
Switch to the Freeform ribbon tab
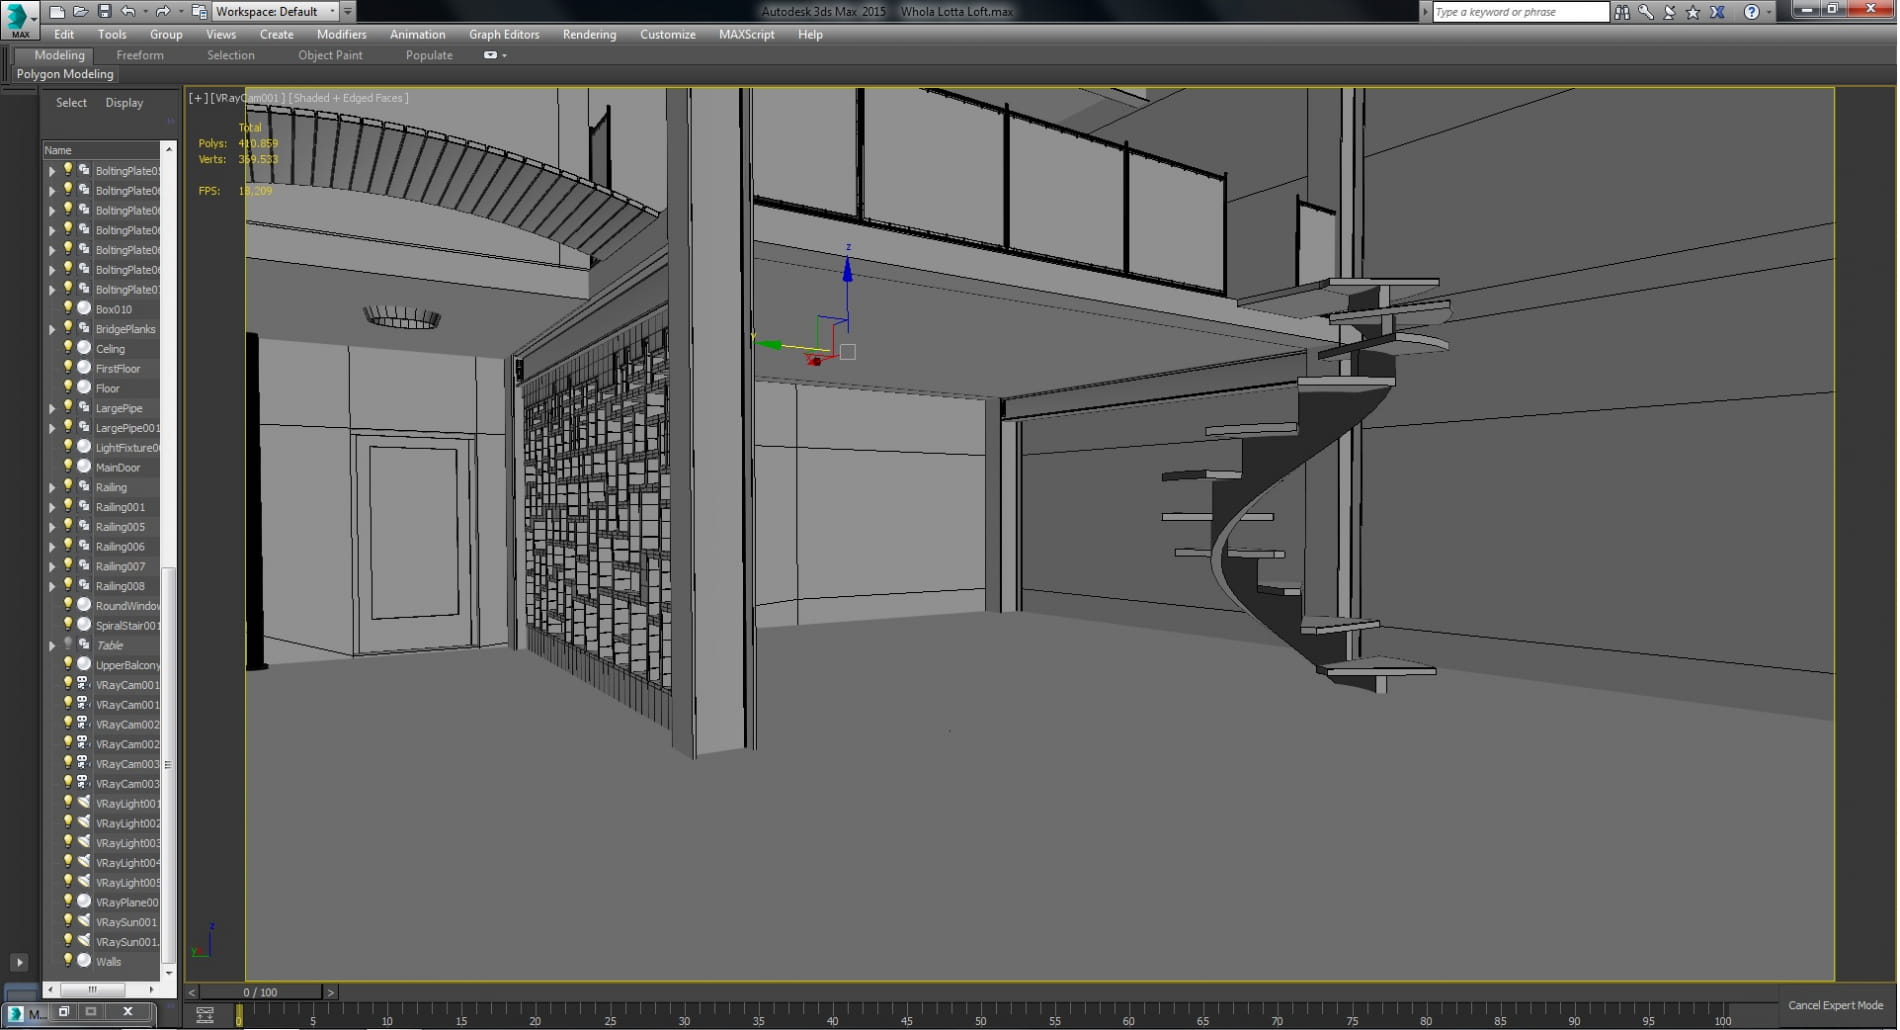pos(140,55)
